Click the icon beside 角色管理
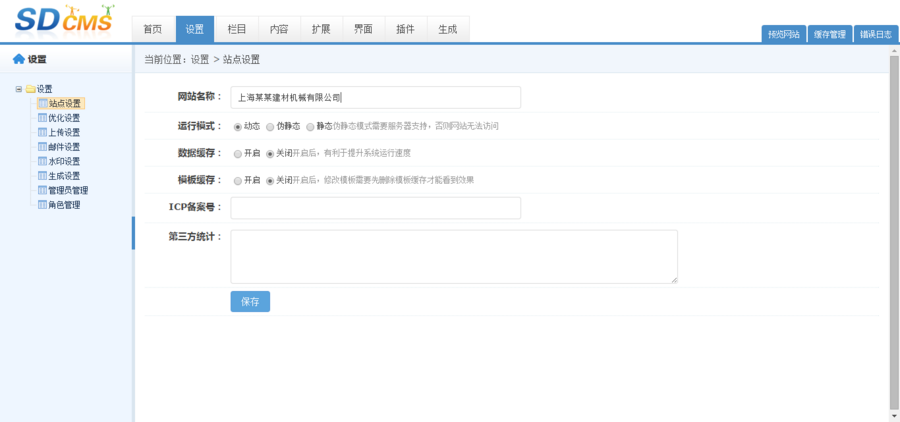Viewport: 900px width, 422px height. [x=42, y=204]
